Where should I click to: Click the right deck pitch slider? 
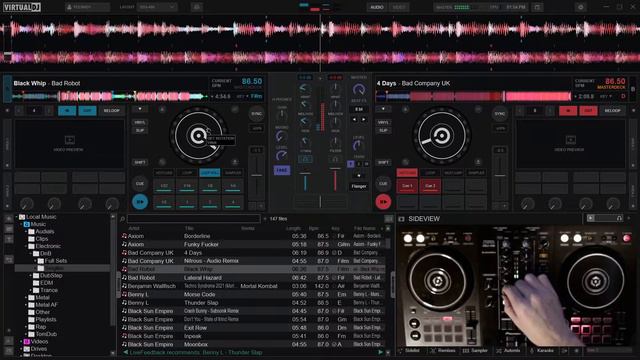tap(500, 176)
